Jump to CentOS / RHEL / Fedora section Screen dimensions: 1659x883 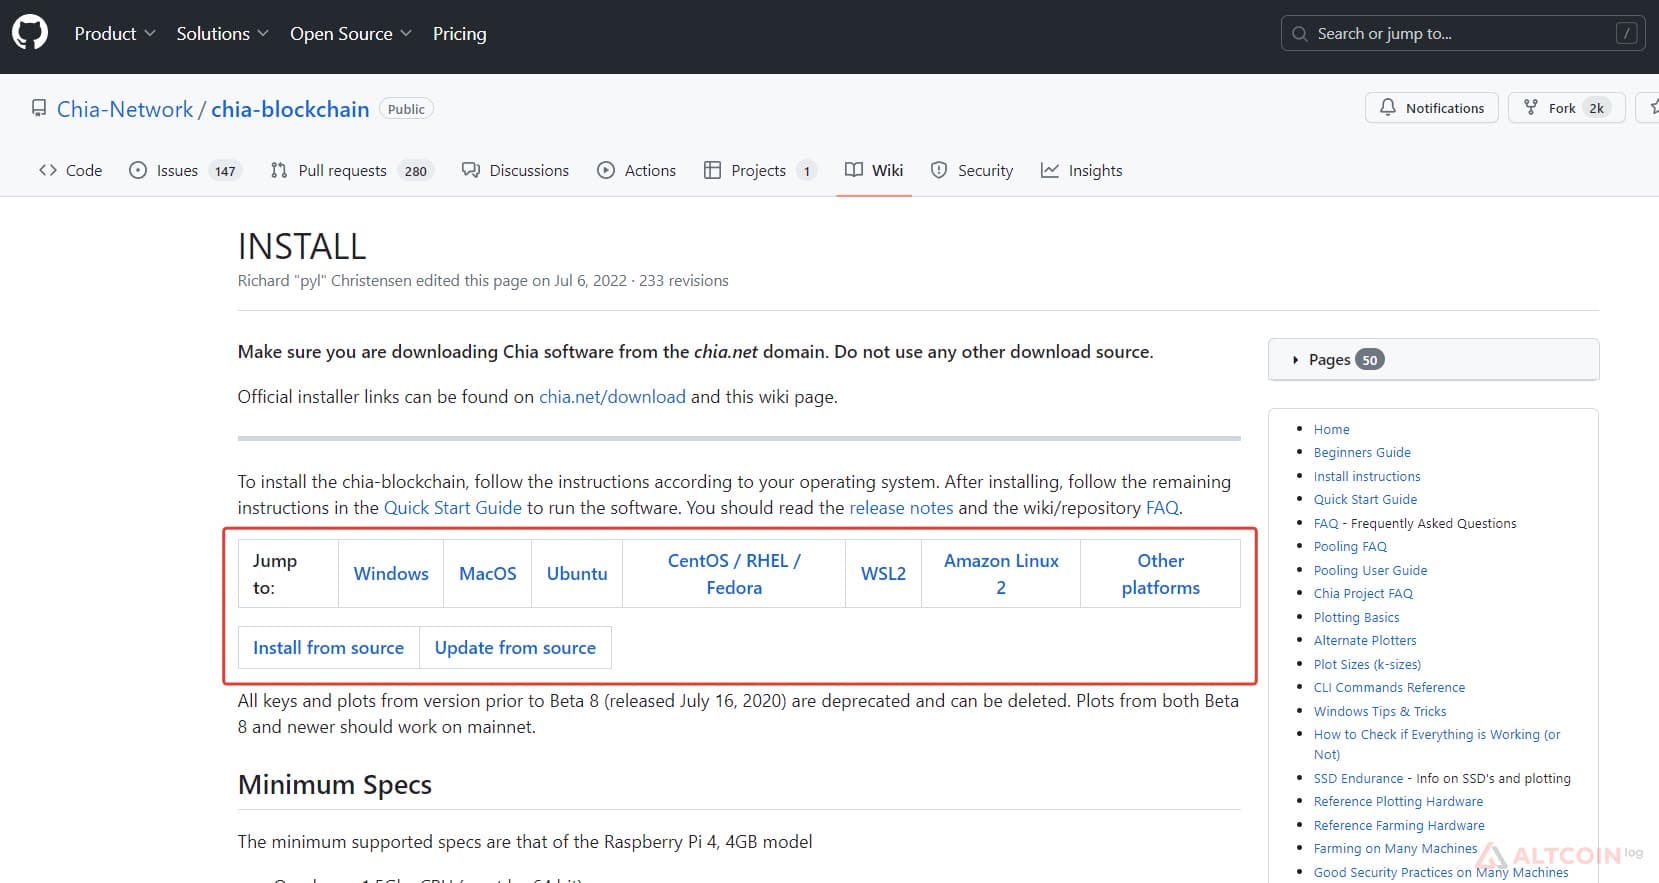(x=734, y=574)
